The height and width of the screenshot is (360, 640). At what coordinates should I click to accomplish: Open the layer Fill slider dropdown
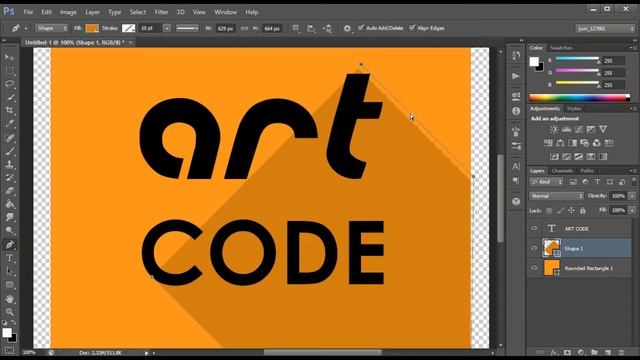(x=632, y=210)
